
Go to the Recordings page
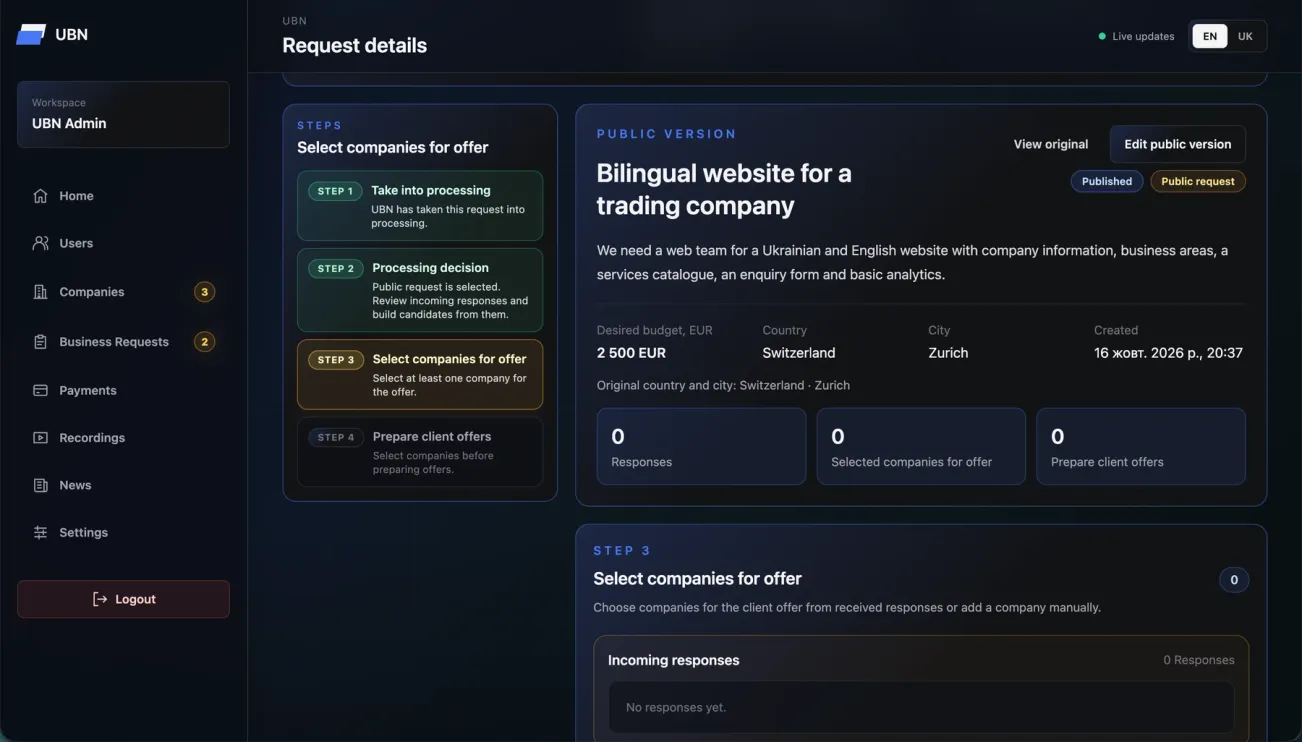pyautogui.click(x=123, y=438)
